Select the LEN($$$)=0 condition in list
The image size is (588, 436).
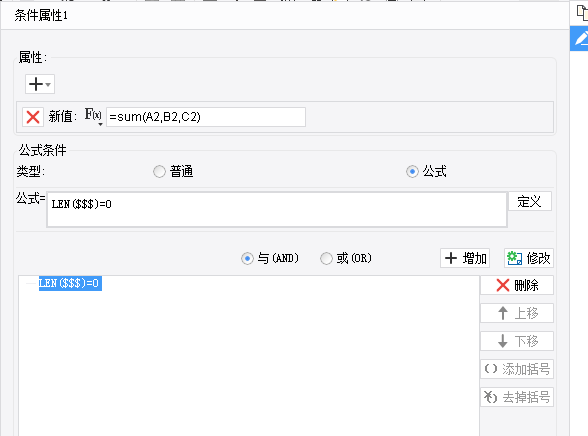click(x=70, y=283)
